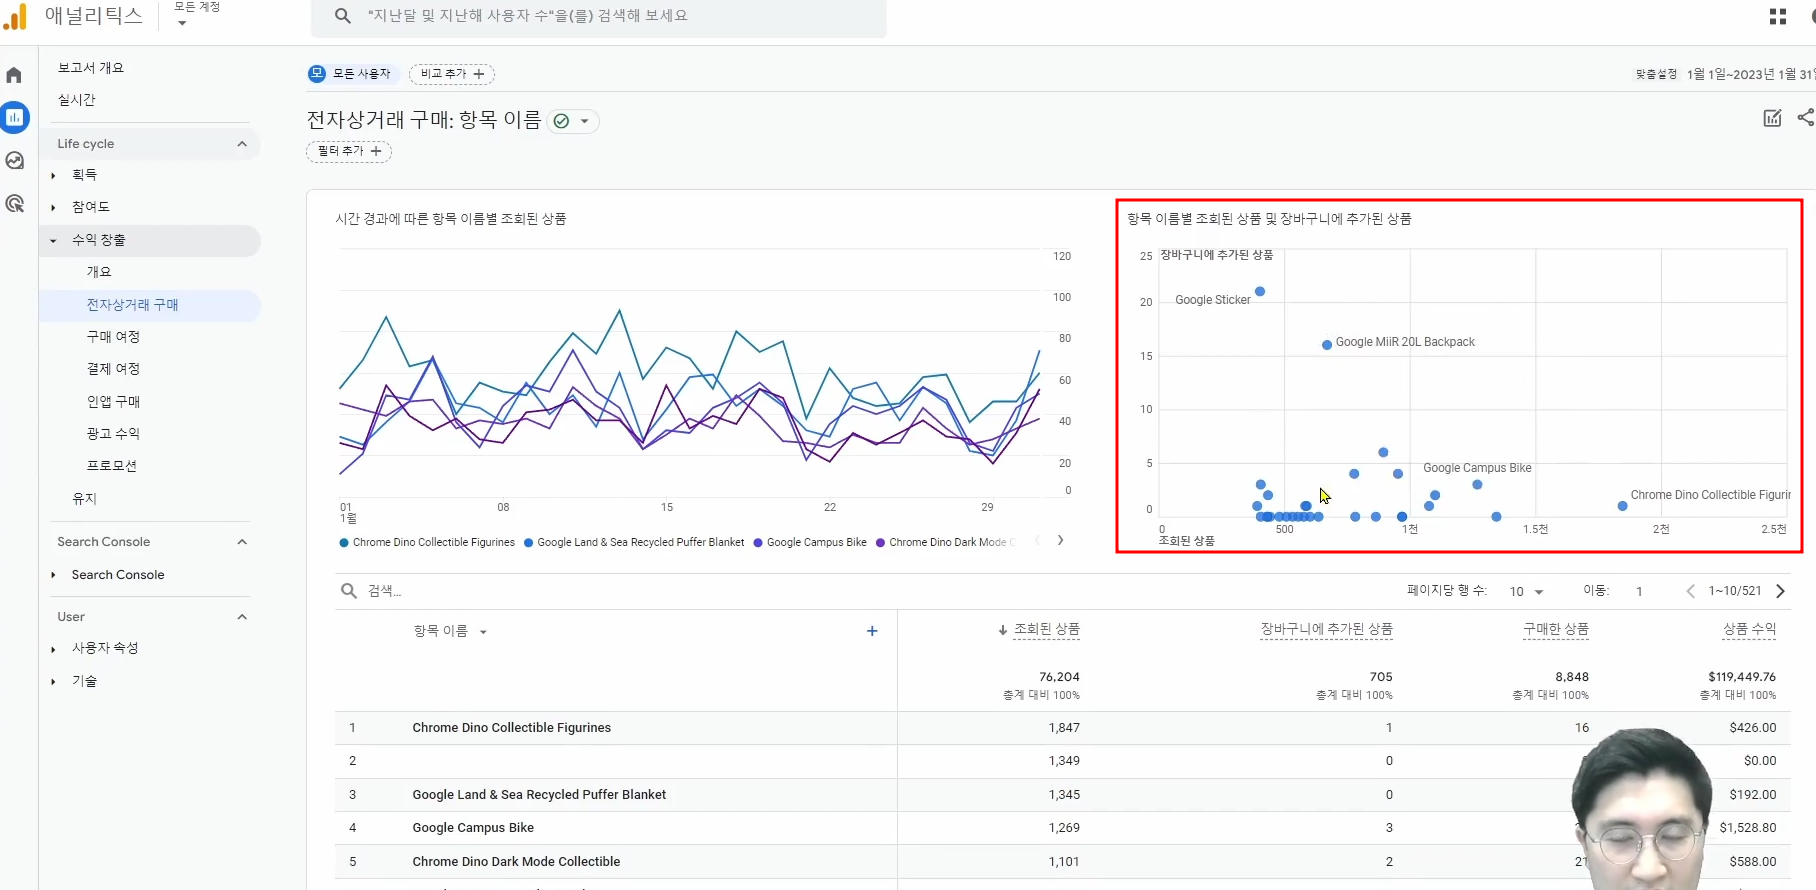Open the rows per page dropdown
This screenshot has width=1816, height=890.
click(x=1526, y=591)
